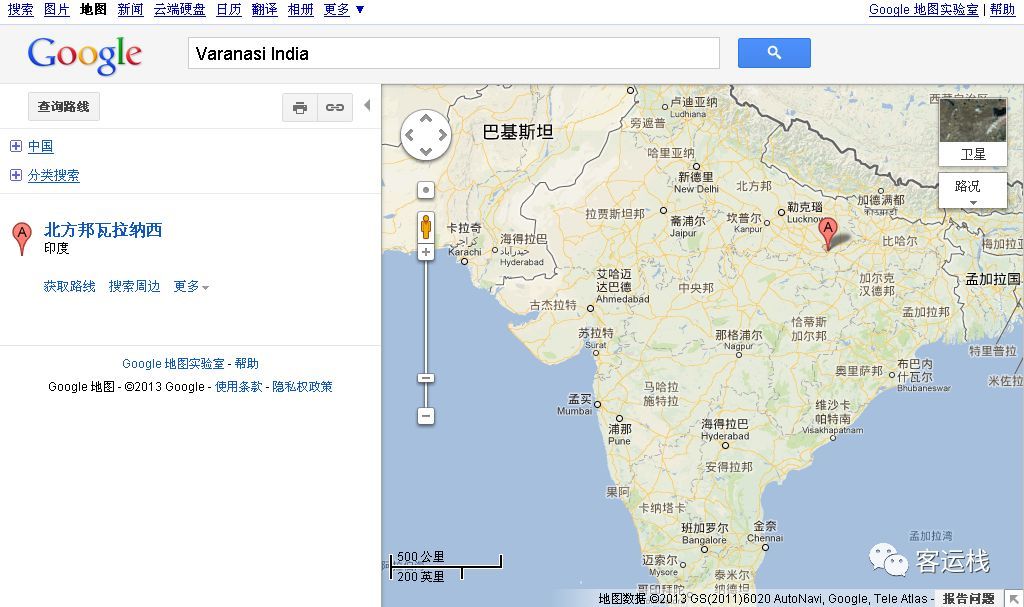Zoom out with the minus button
Image resolution: width=1024 pixels, height=607 pixels.
coord(426,416)
